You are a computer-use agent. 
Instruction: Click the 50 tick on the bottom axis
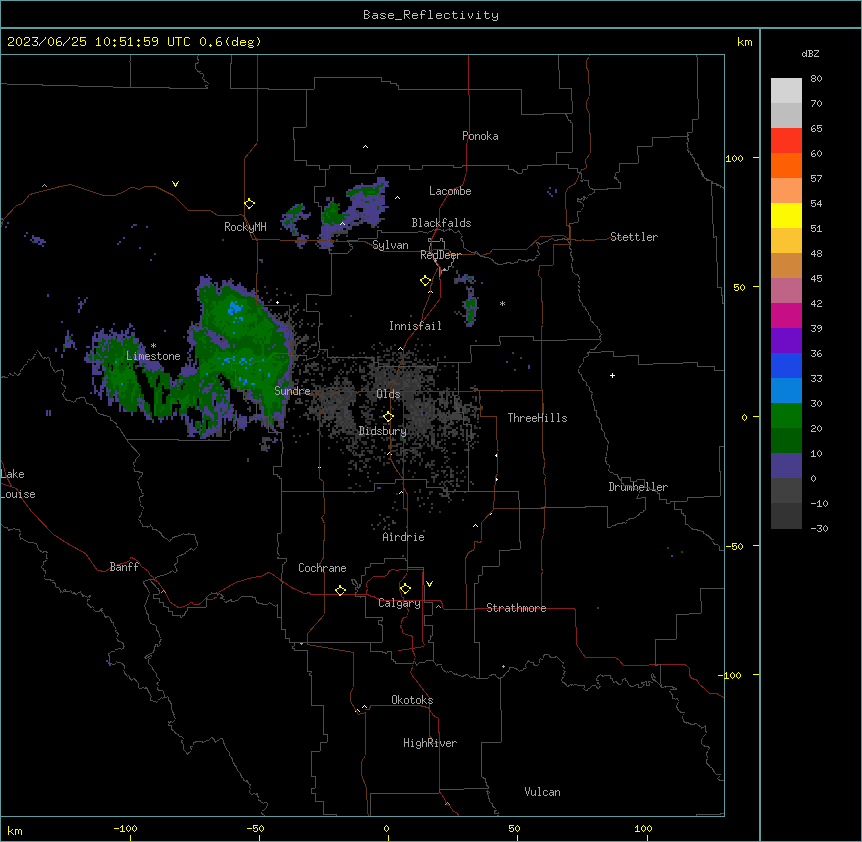(x=514, y=828)
